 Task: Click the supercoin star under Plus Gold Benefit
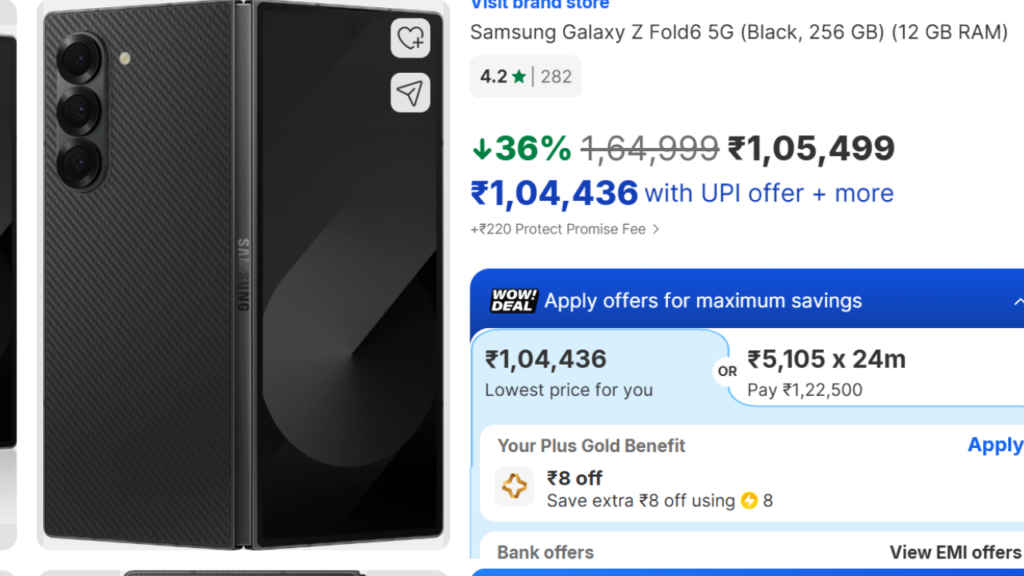514,487
